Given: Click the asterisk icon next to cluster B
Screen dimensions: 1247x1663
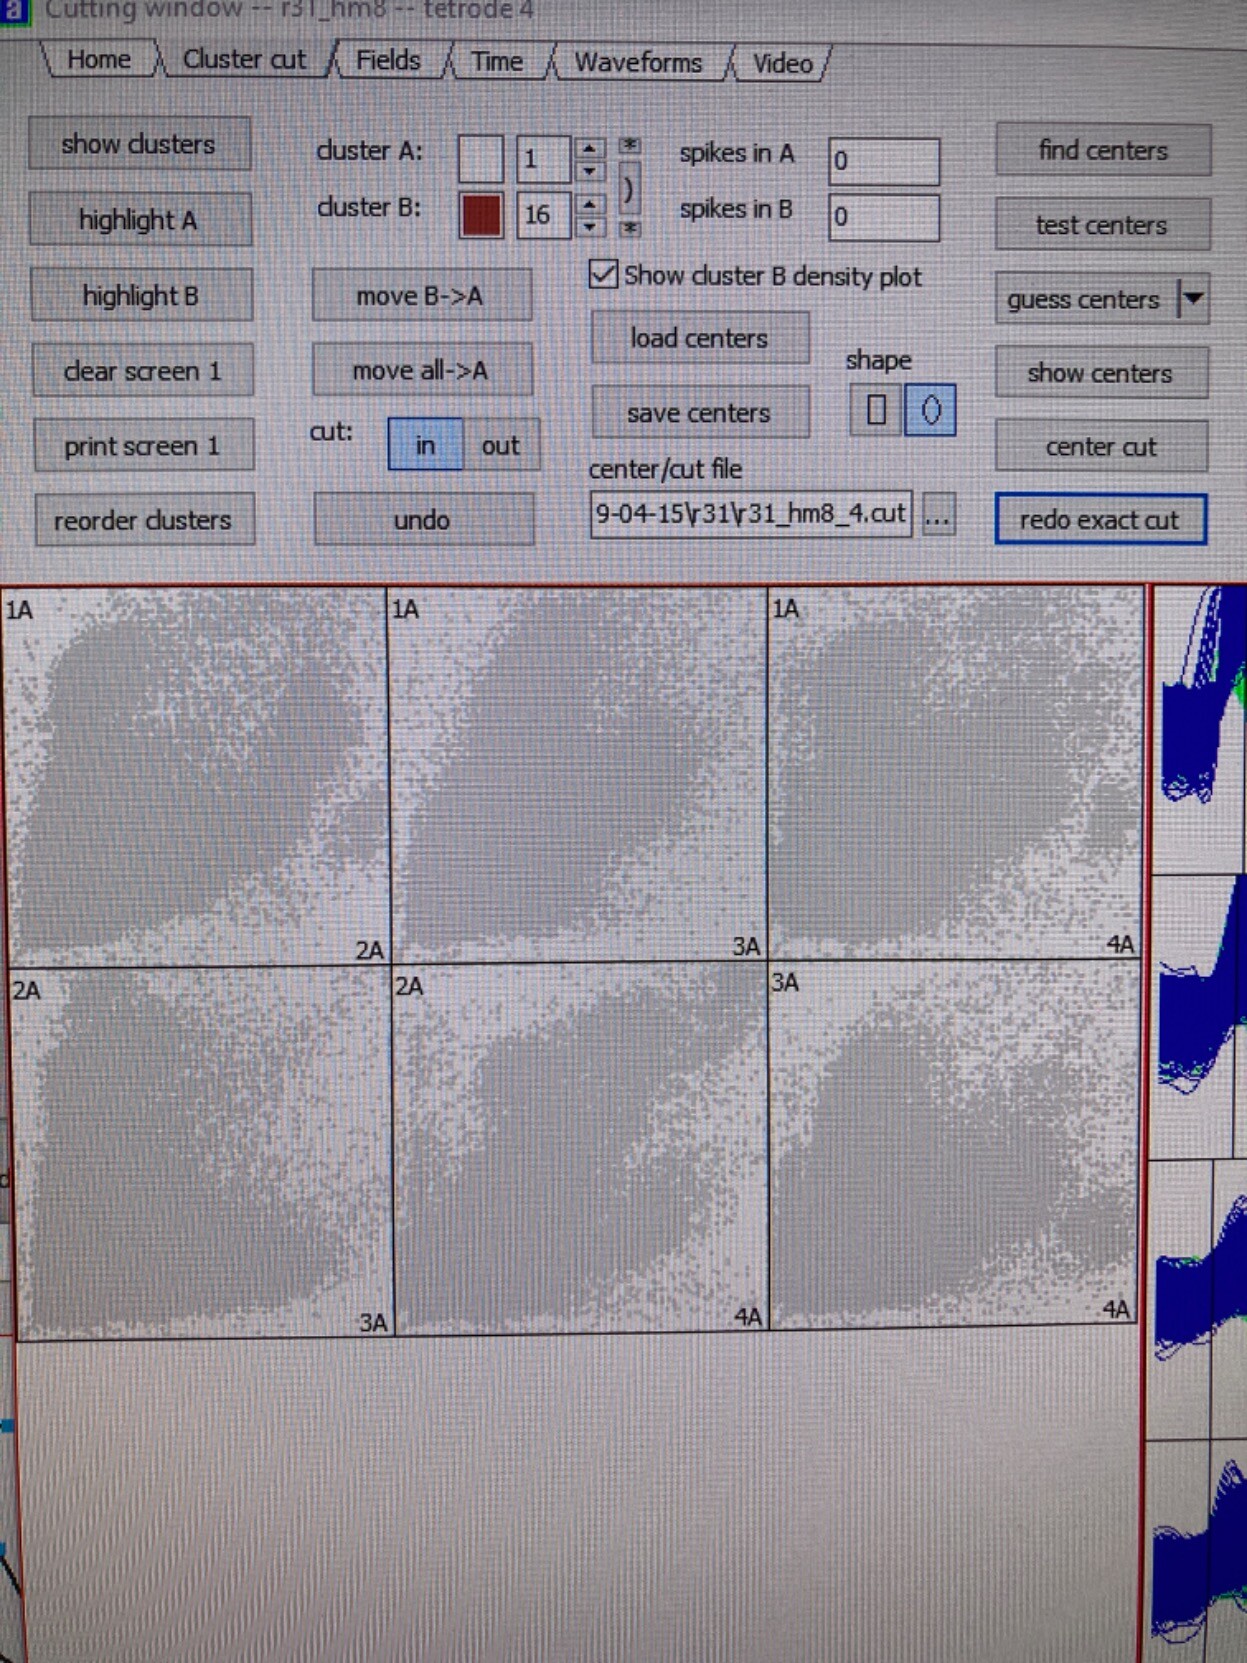Looking at the screenshot, I should pos(629,229).
